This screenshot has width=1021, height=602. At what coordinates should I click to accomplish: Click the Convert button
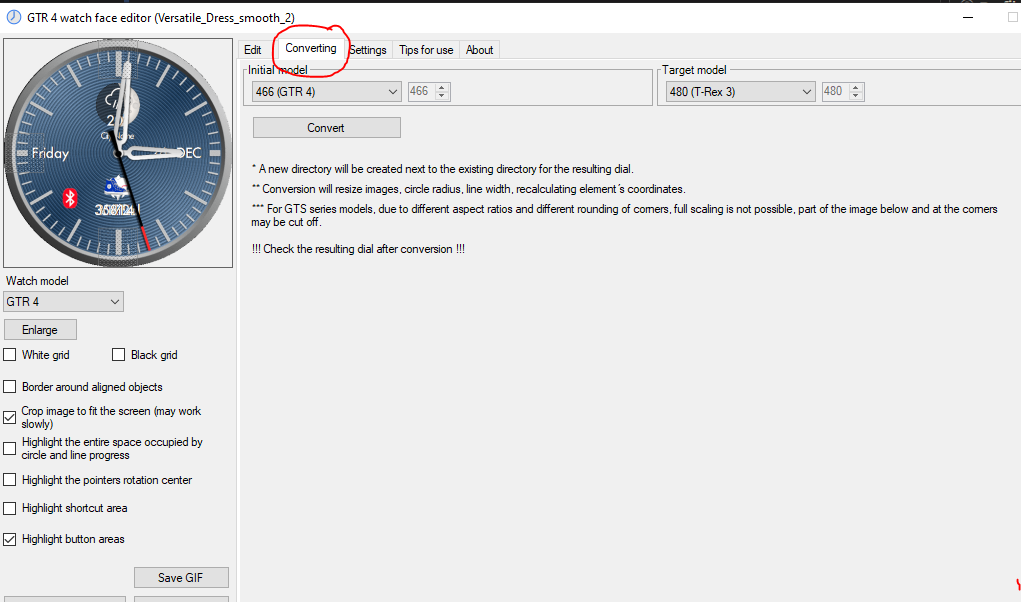pos(326,128)
